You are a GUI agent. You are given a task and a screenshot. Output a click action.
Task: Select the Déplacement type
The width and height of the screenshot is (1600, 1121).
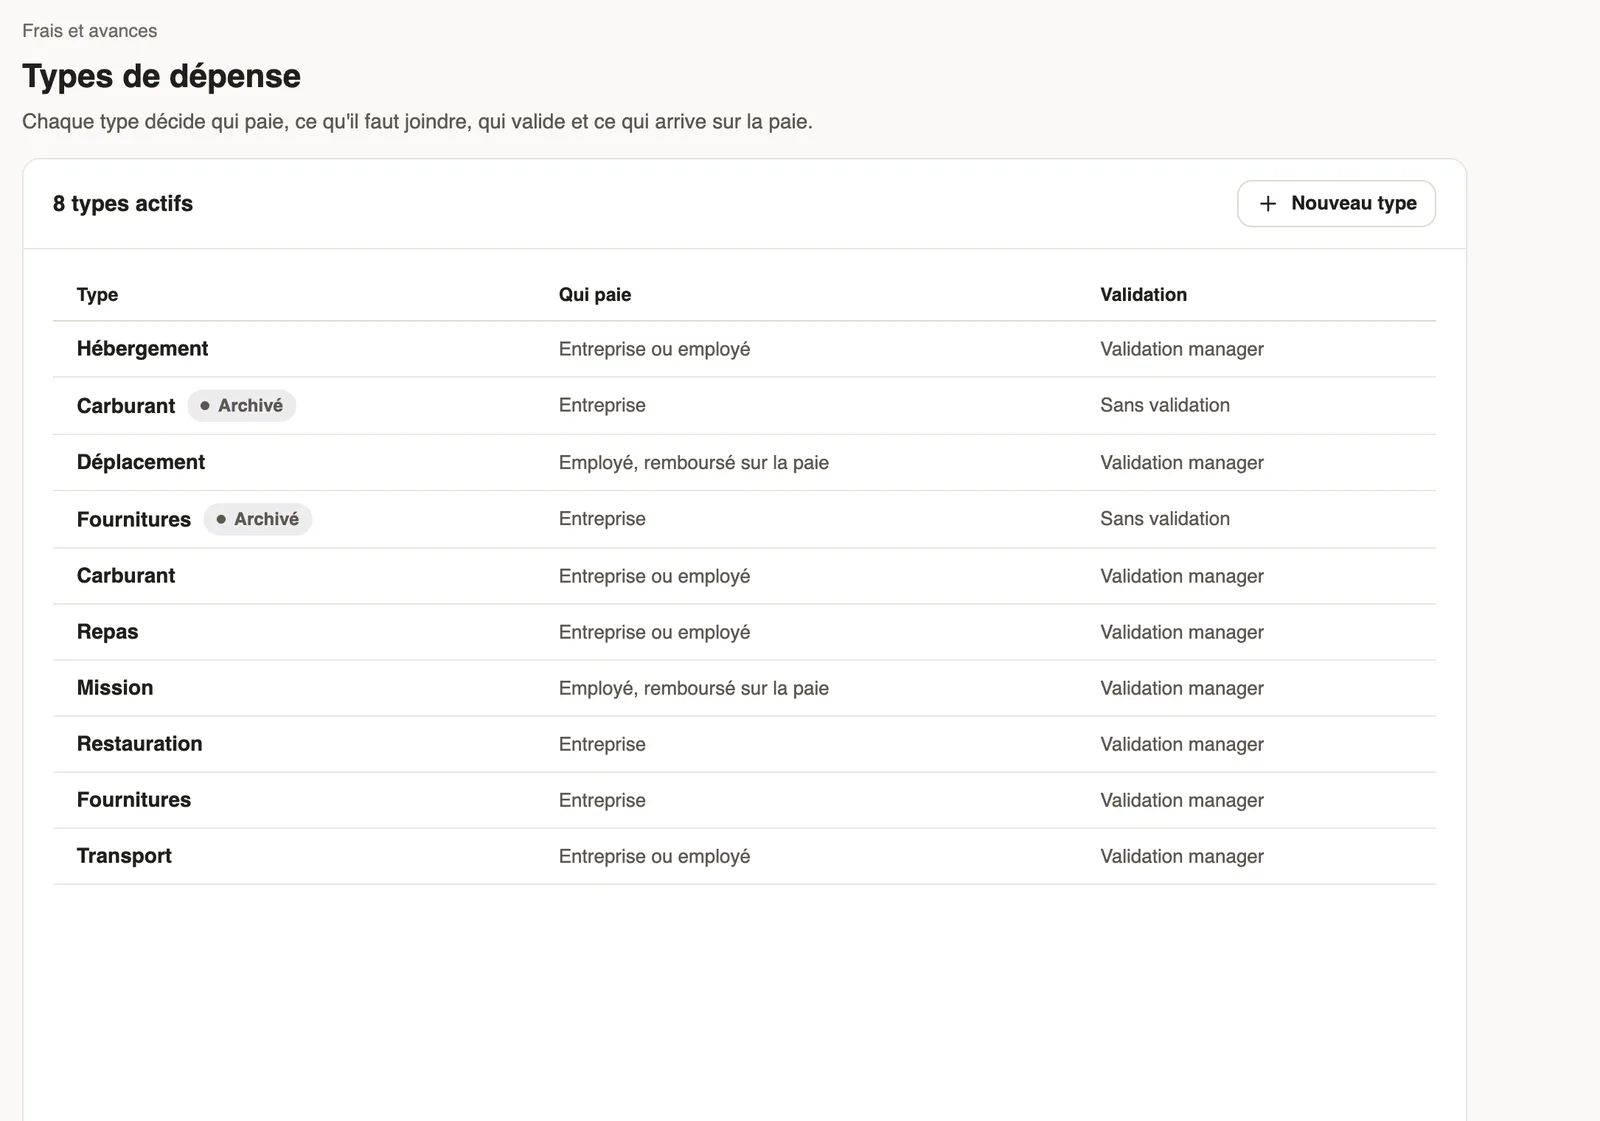(x=744, y=462)
